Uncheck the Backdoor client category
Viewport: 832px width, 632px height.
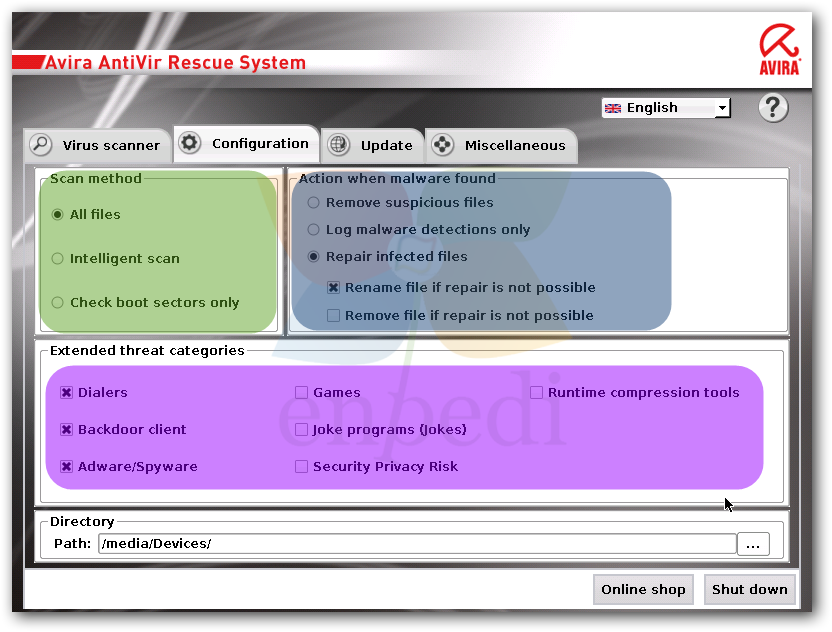[66, 429]
